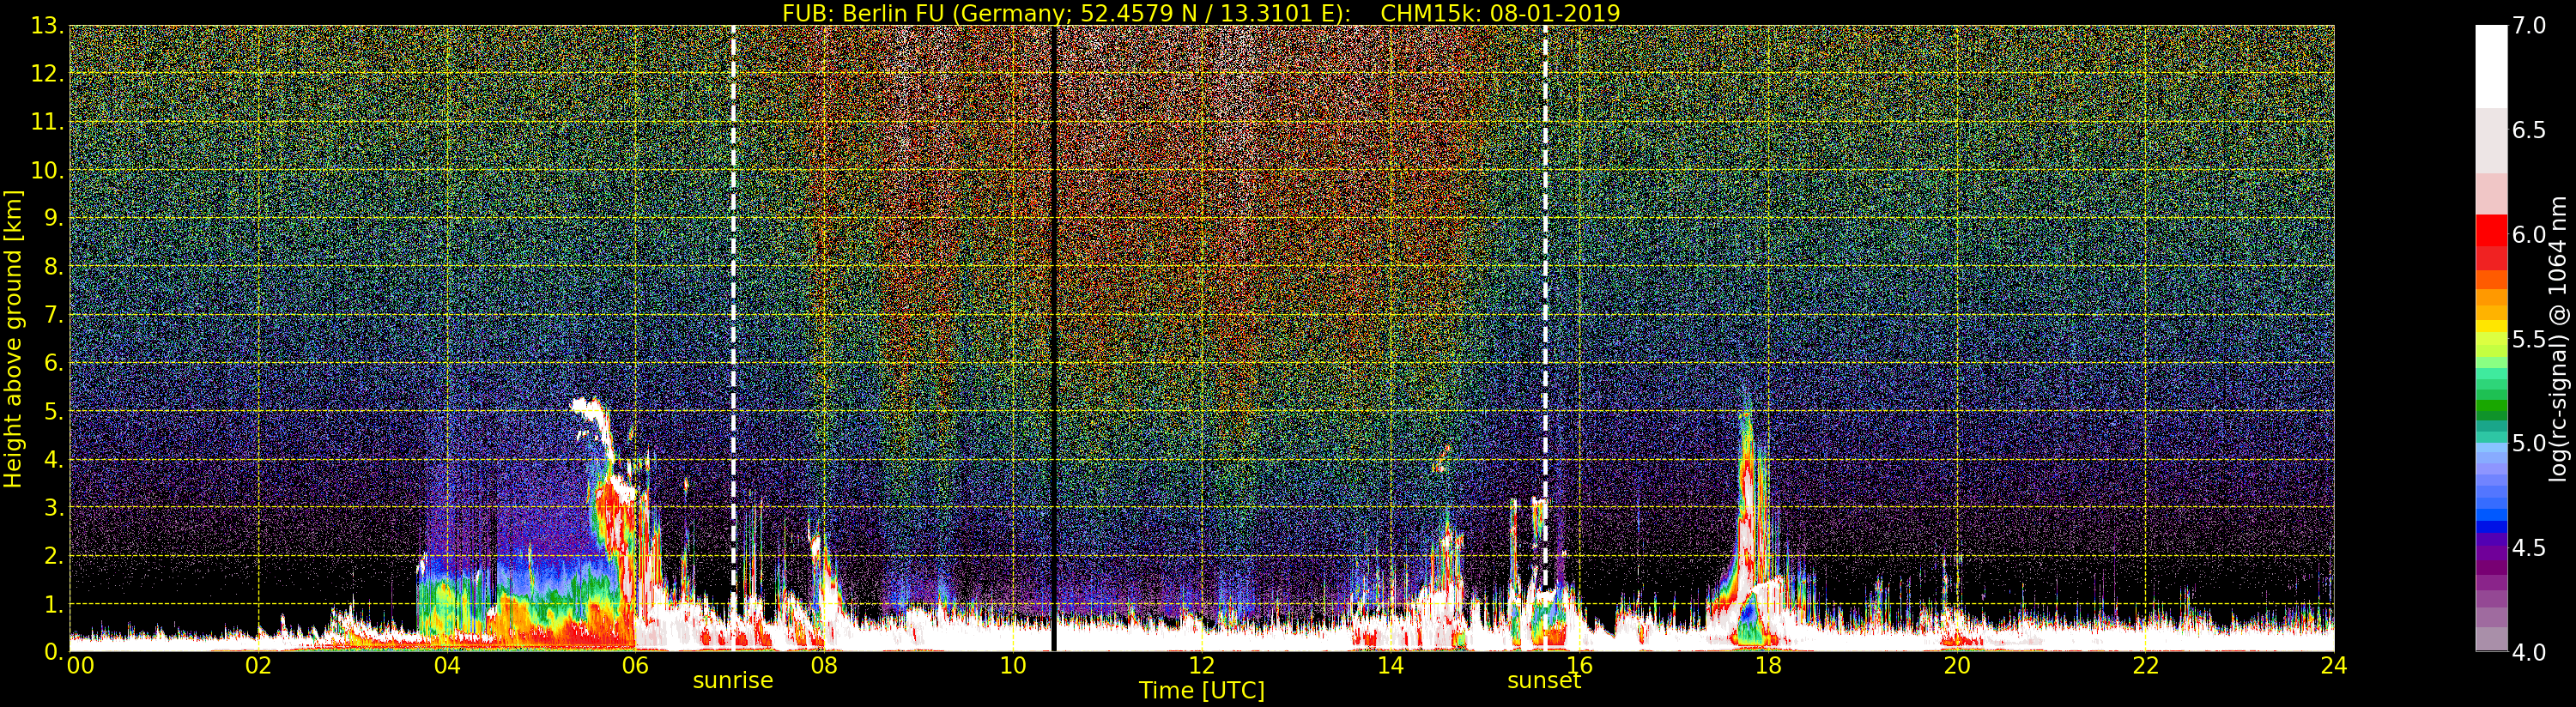This screenshot has height=707, width=2576.
Task: Click the time tick label '02'
Action: pos(258,665)
